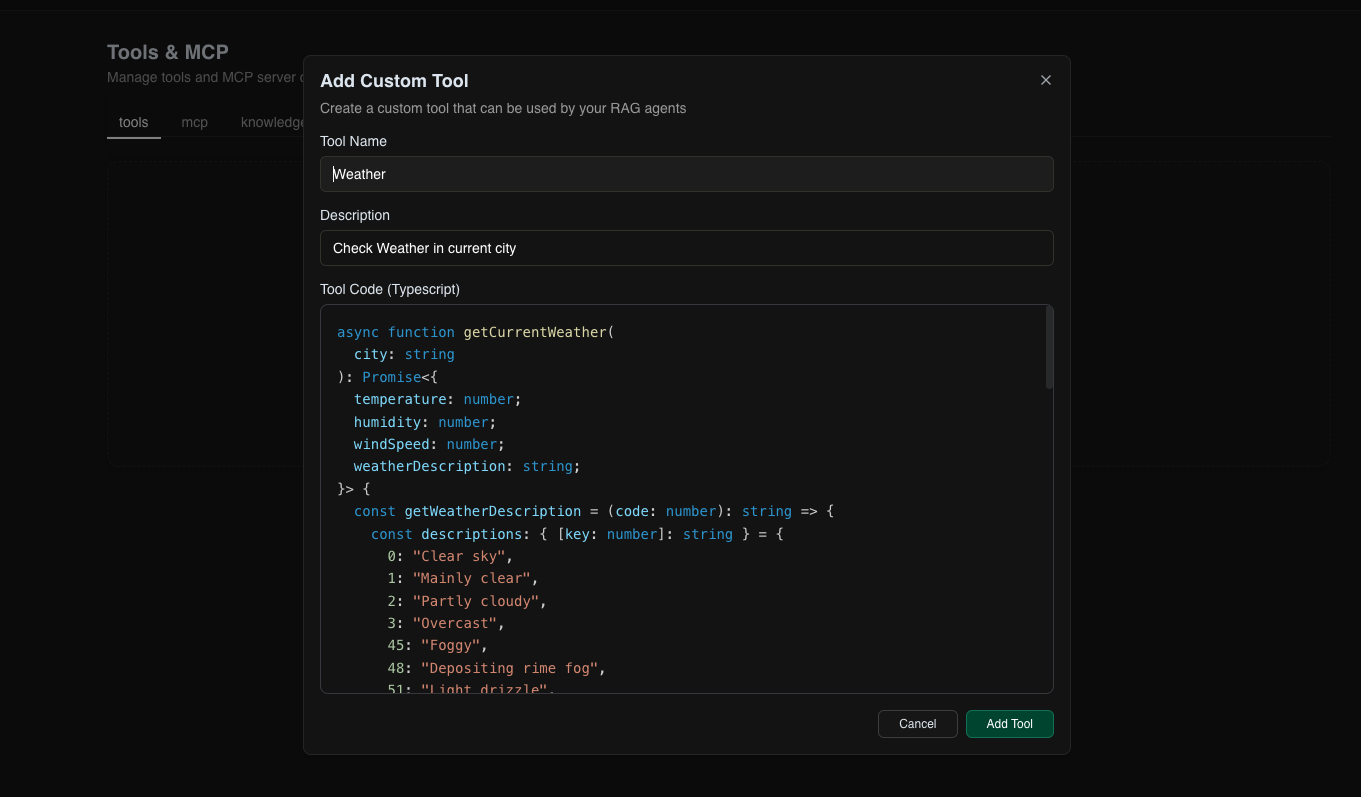Screen dimensions: 1361x797
Task: Click the Tools & MCP page heading
Action: [x=167, y=52]
